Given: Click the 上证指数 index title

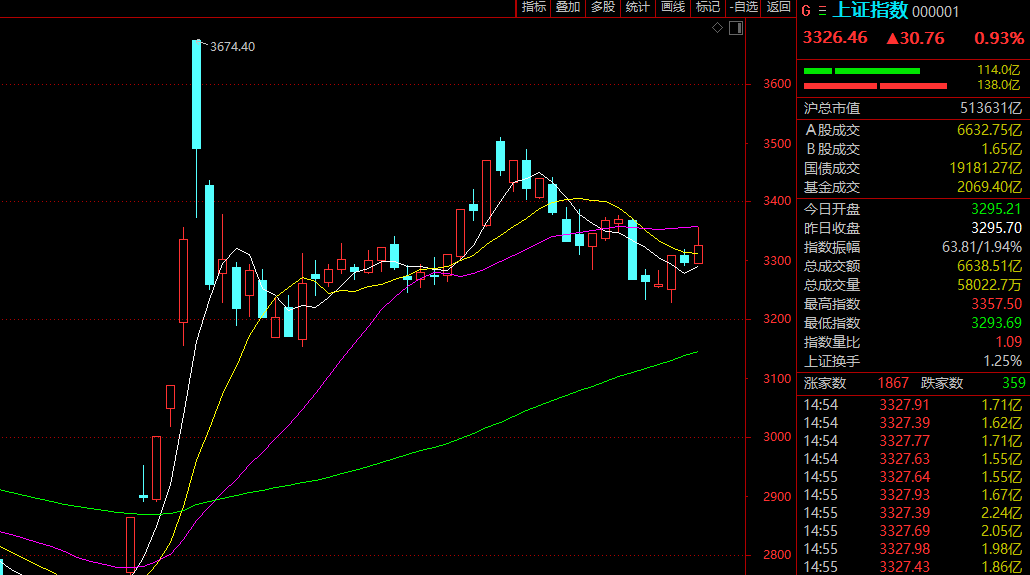Looking at the screenshot, I should (870, 12).
